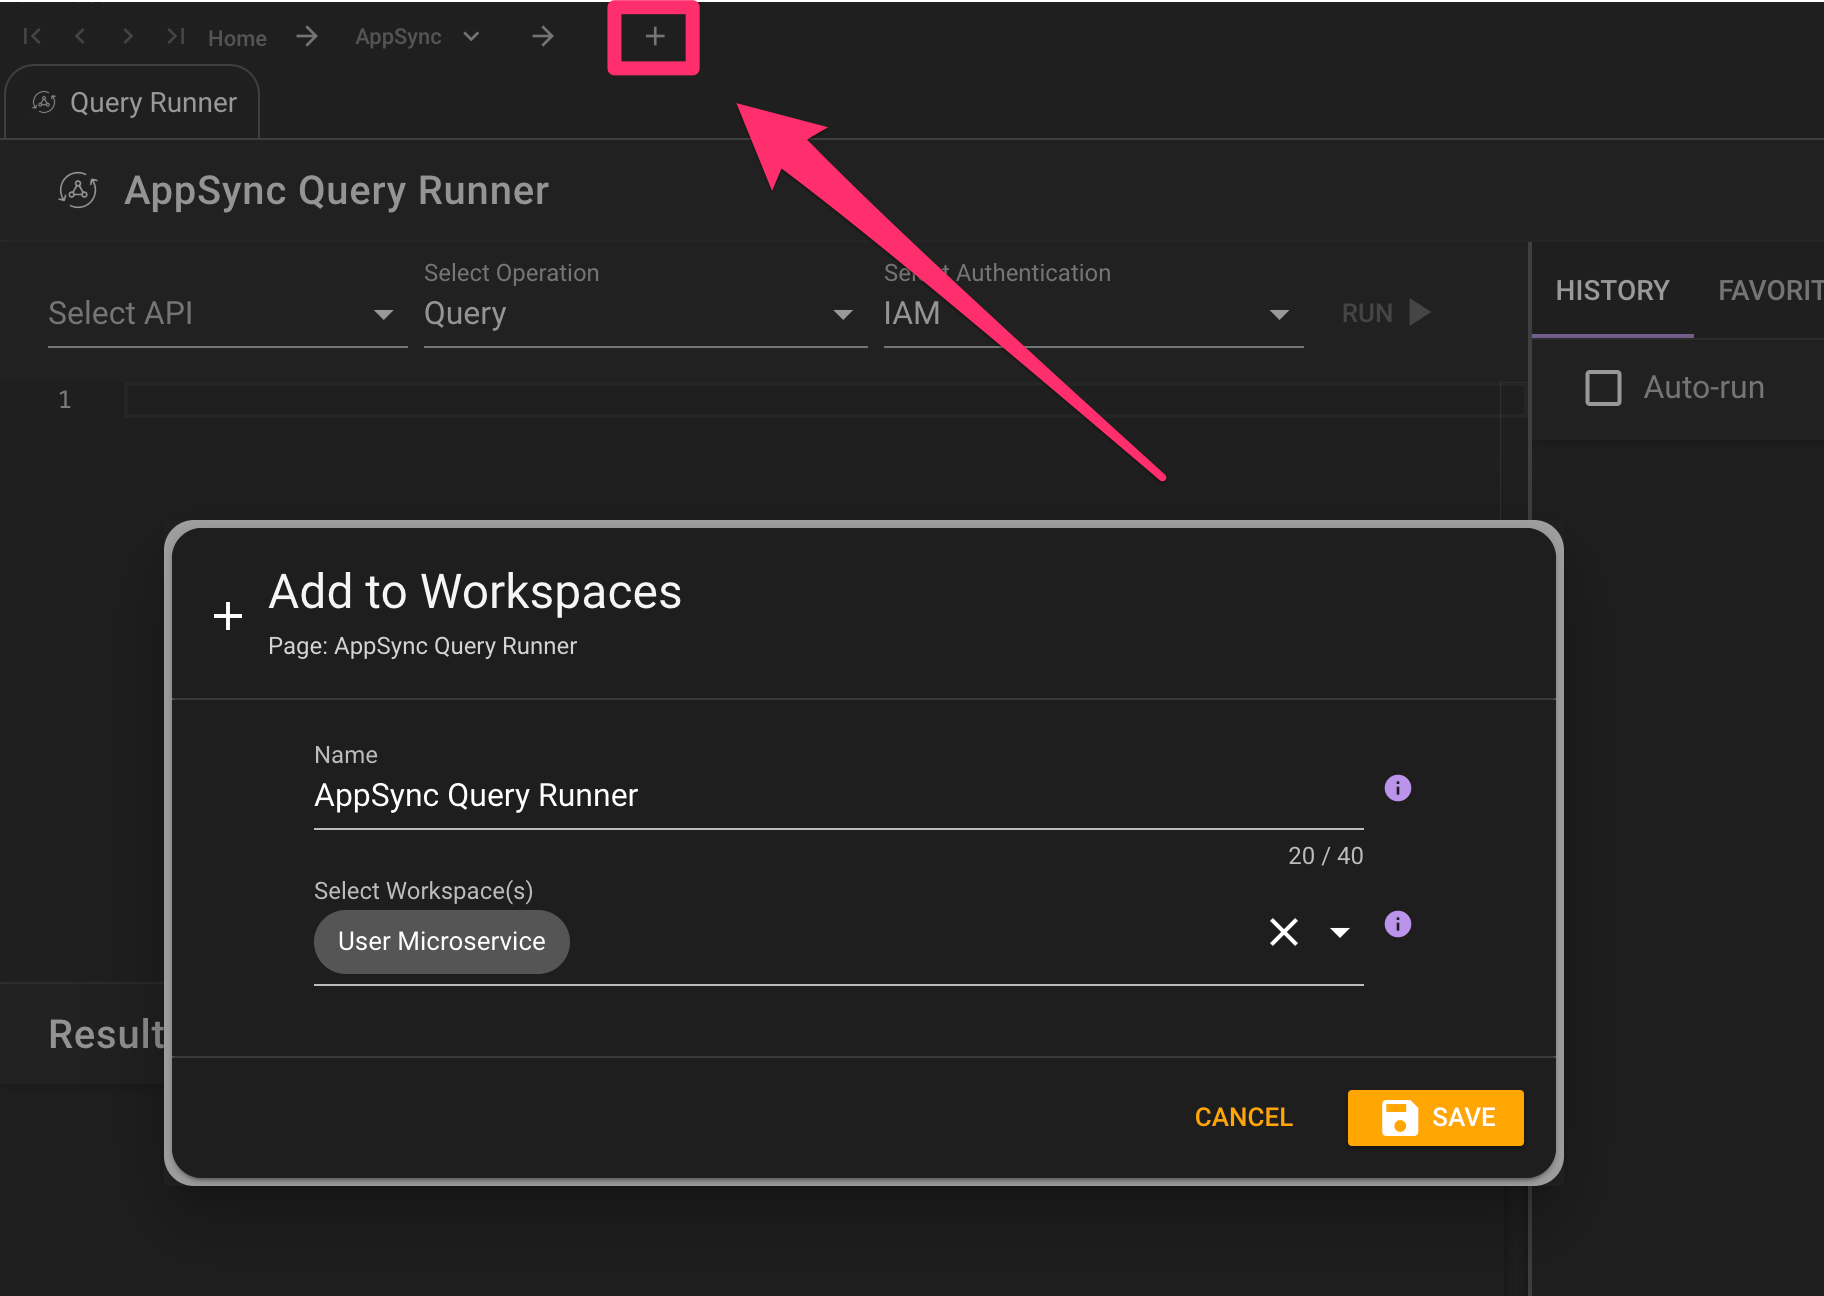
Task: Expand the Select Workspace(s) dropdown arrow
Action: click(x=1340, y=932)
